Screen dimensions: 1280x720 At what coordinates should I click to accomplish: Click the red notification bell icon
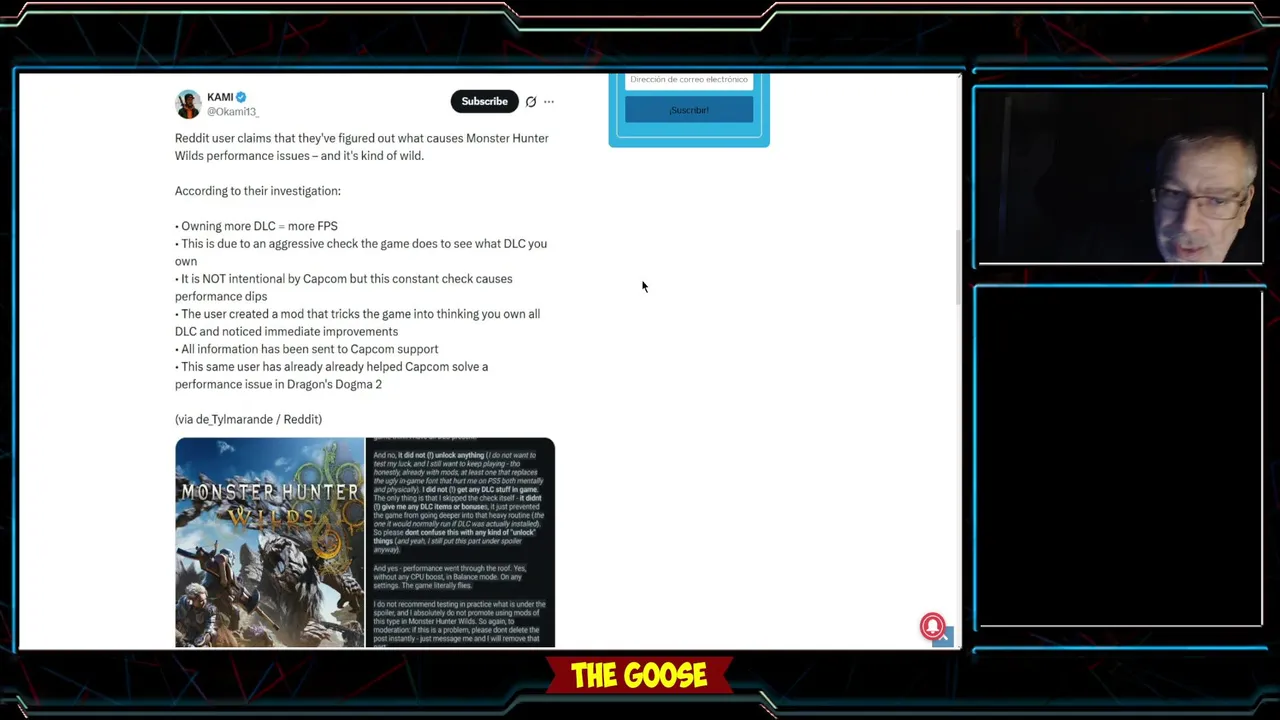click(x=932, y=626)
